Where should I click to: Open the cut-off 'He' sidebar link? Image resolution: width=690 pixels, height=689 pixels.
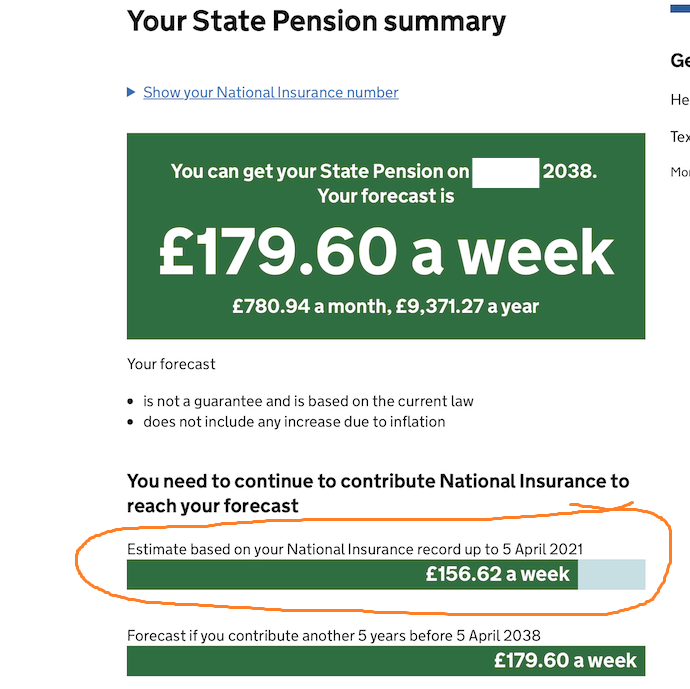680,100
